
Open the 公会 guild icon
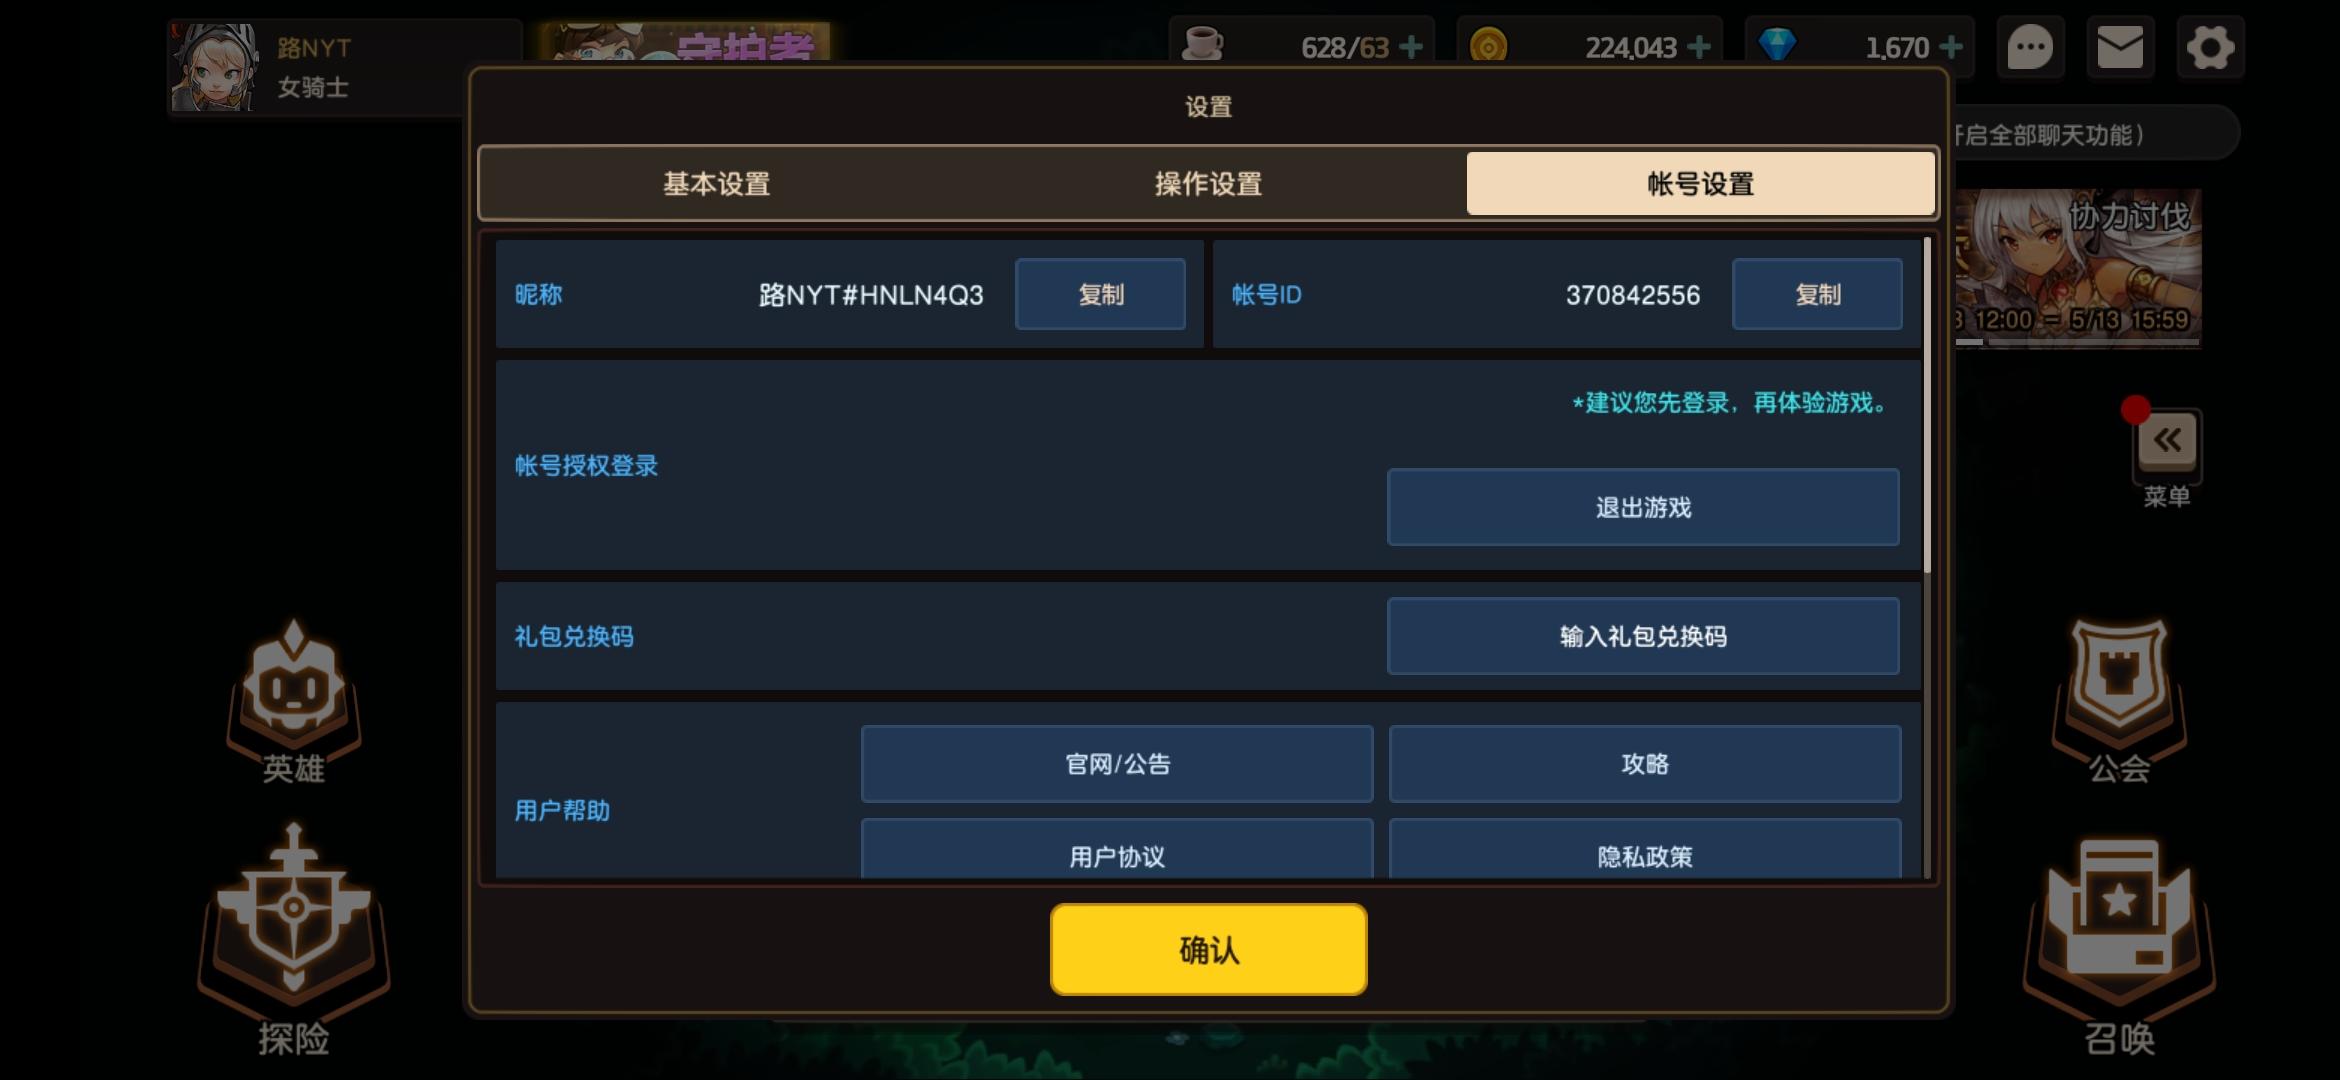2120,702
